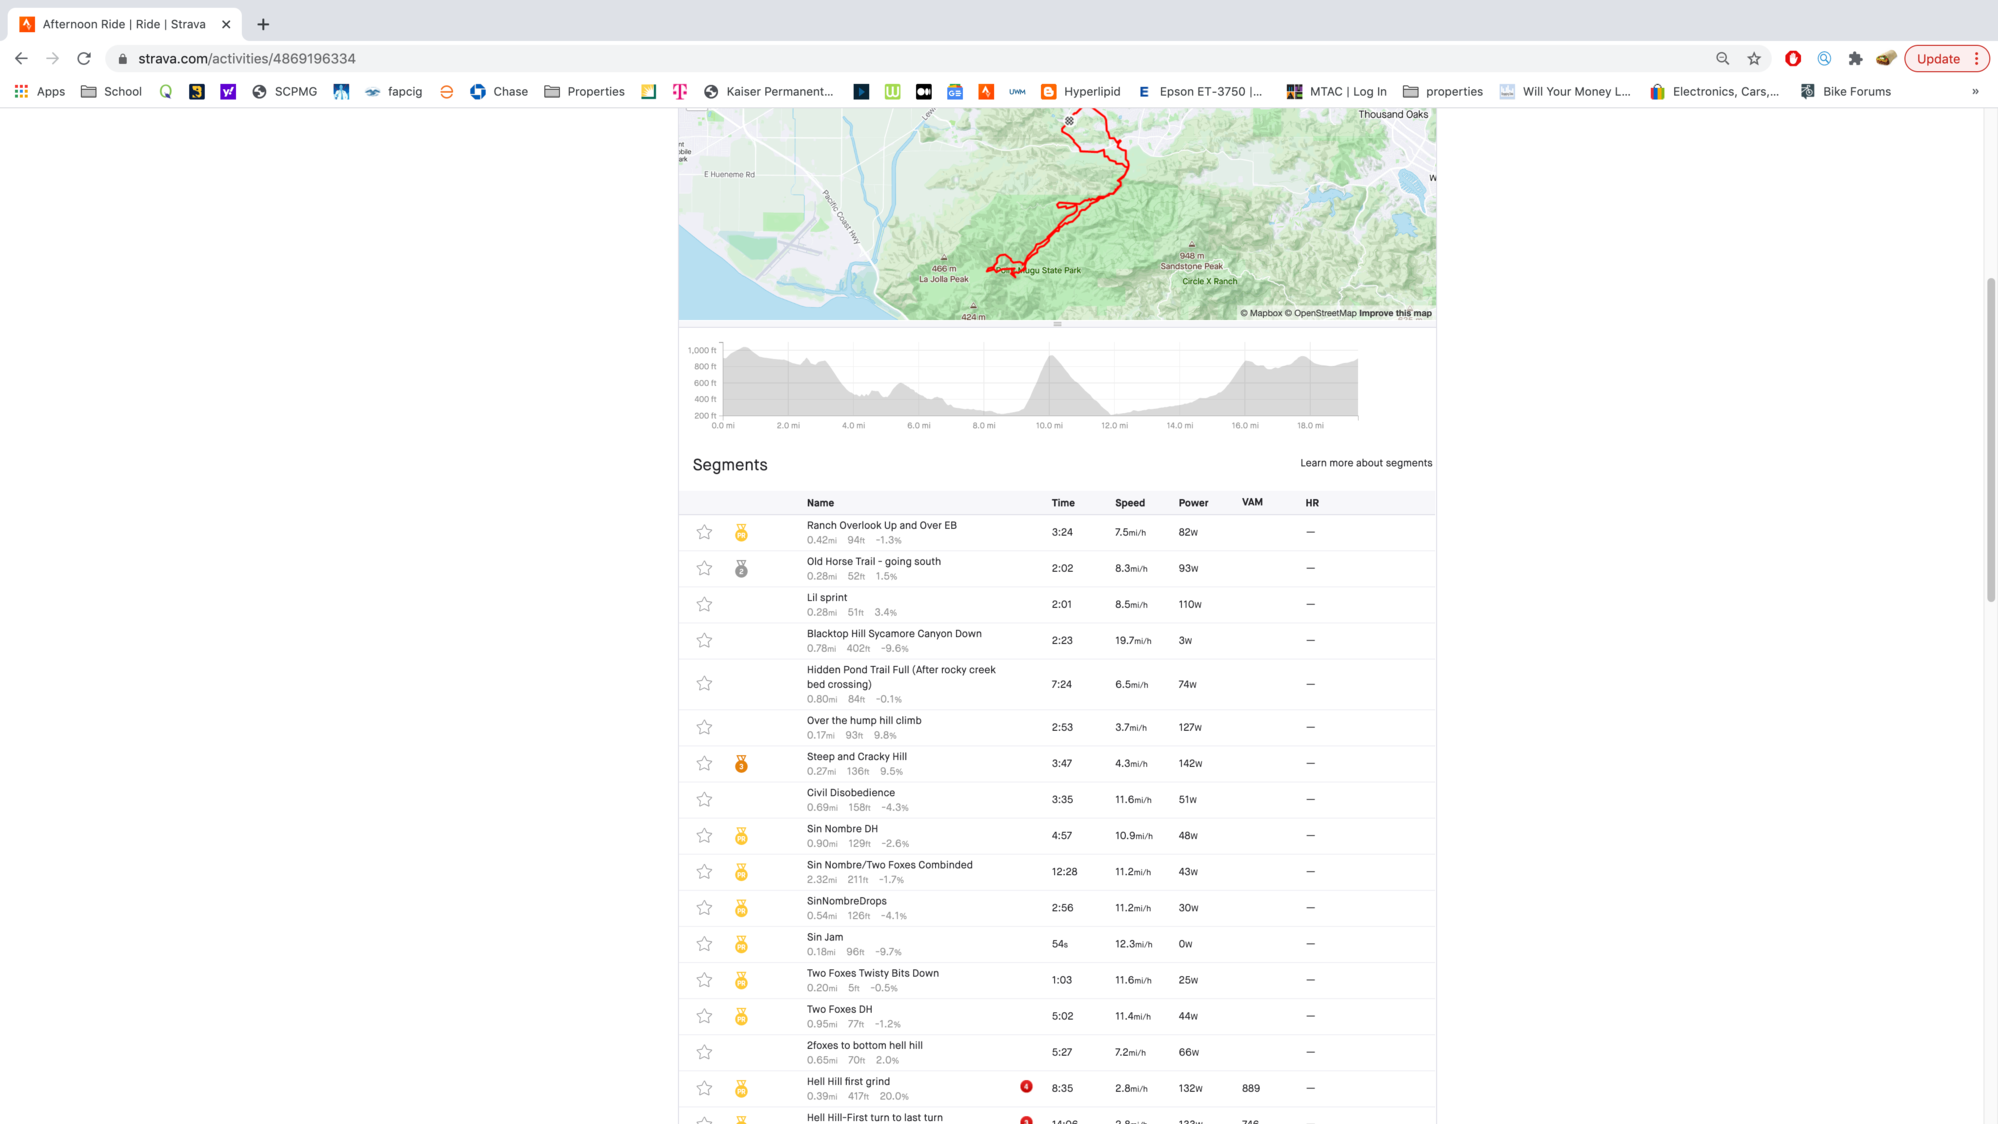This screenshot has height=1124, width=1998.
Task: Click PR medal icon for Sin Nombre/Two Foxes Combinded
Action: [x=741, y=872]
